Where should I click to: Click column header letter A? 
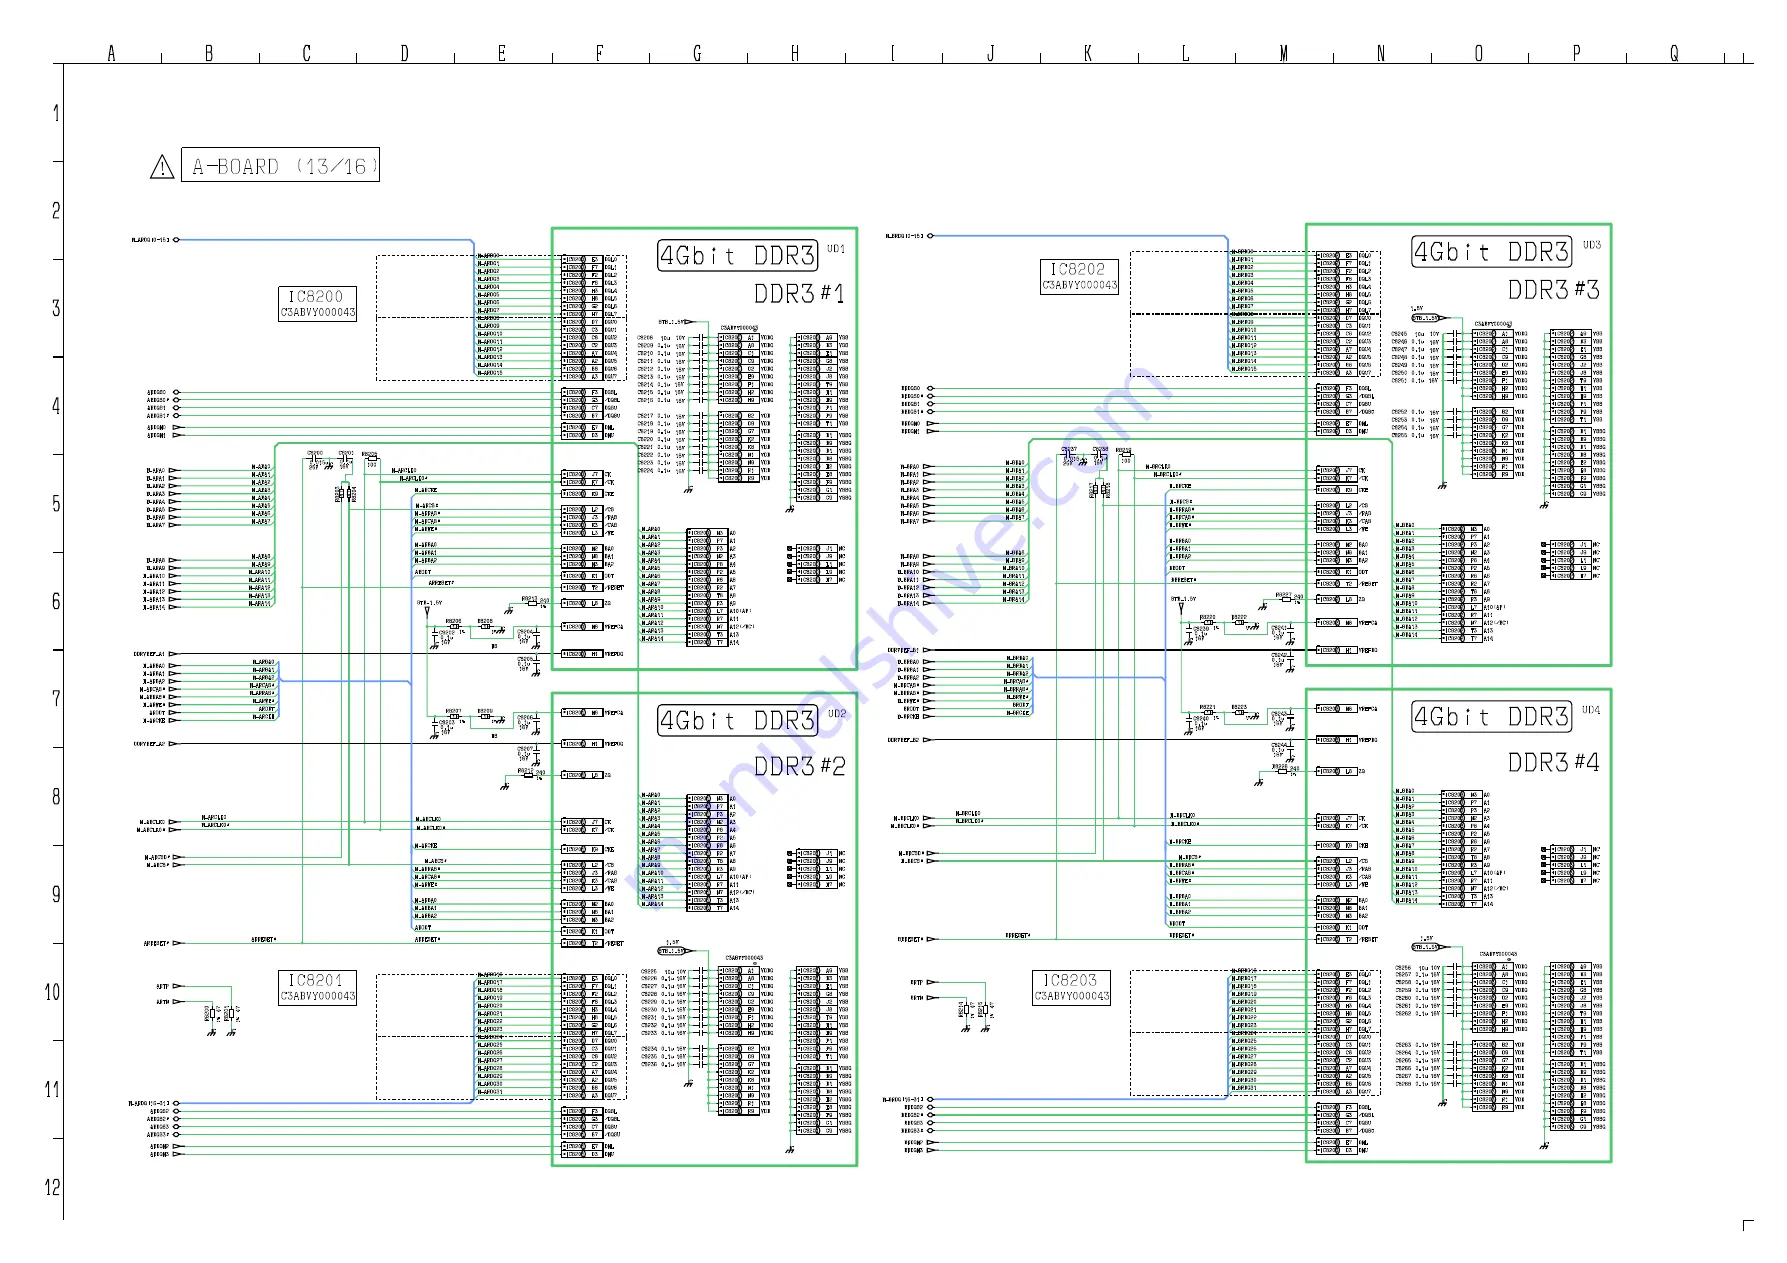[x=112, y=54]
